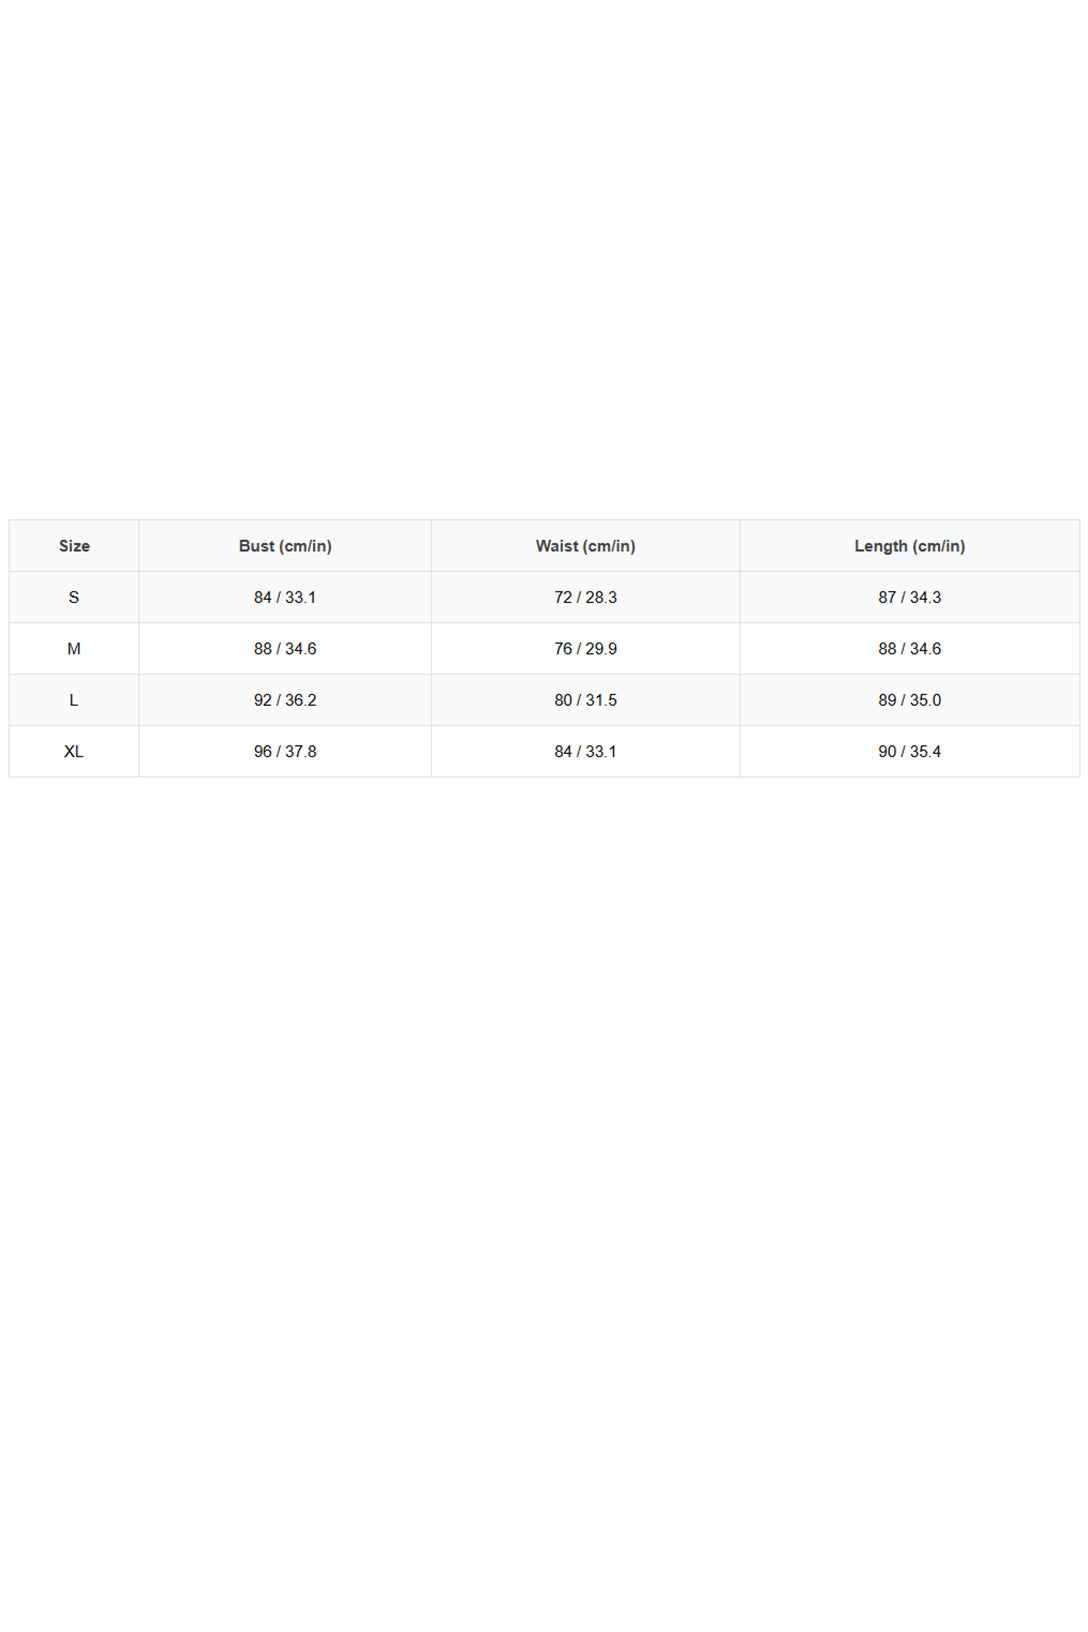Viewport: 1088px width, 1632px height.
Task: Click the bust value 88 / 34.6
Action: pos(285,649)
